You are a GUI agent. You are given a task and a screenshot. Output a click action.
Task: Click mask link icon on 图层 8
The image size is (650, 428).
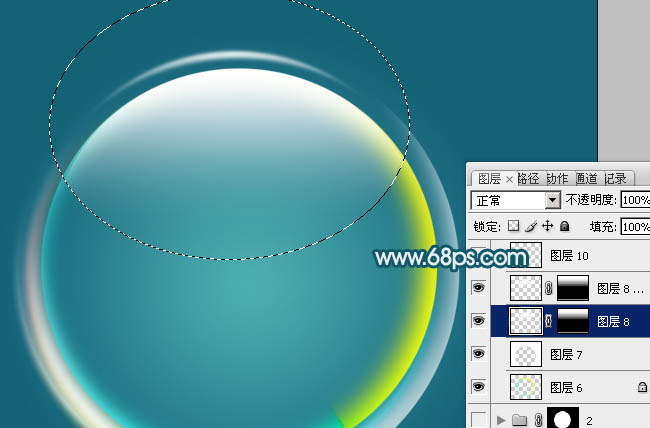pos(549,321)
